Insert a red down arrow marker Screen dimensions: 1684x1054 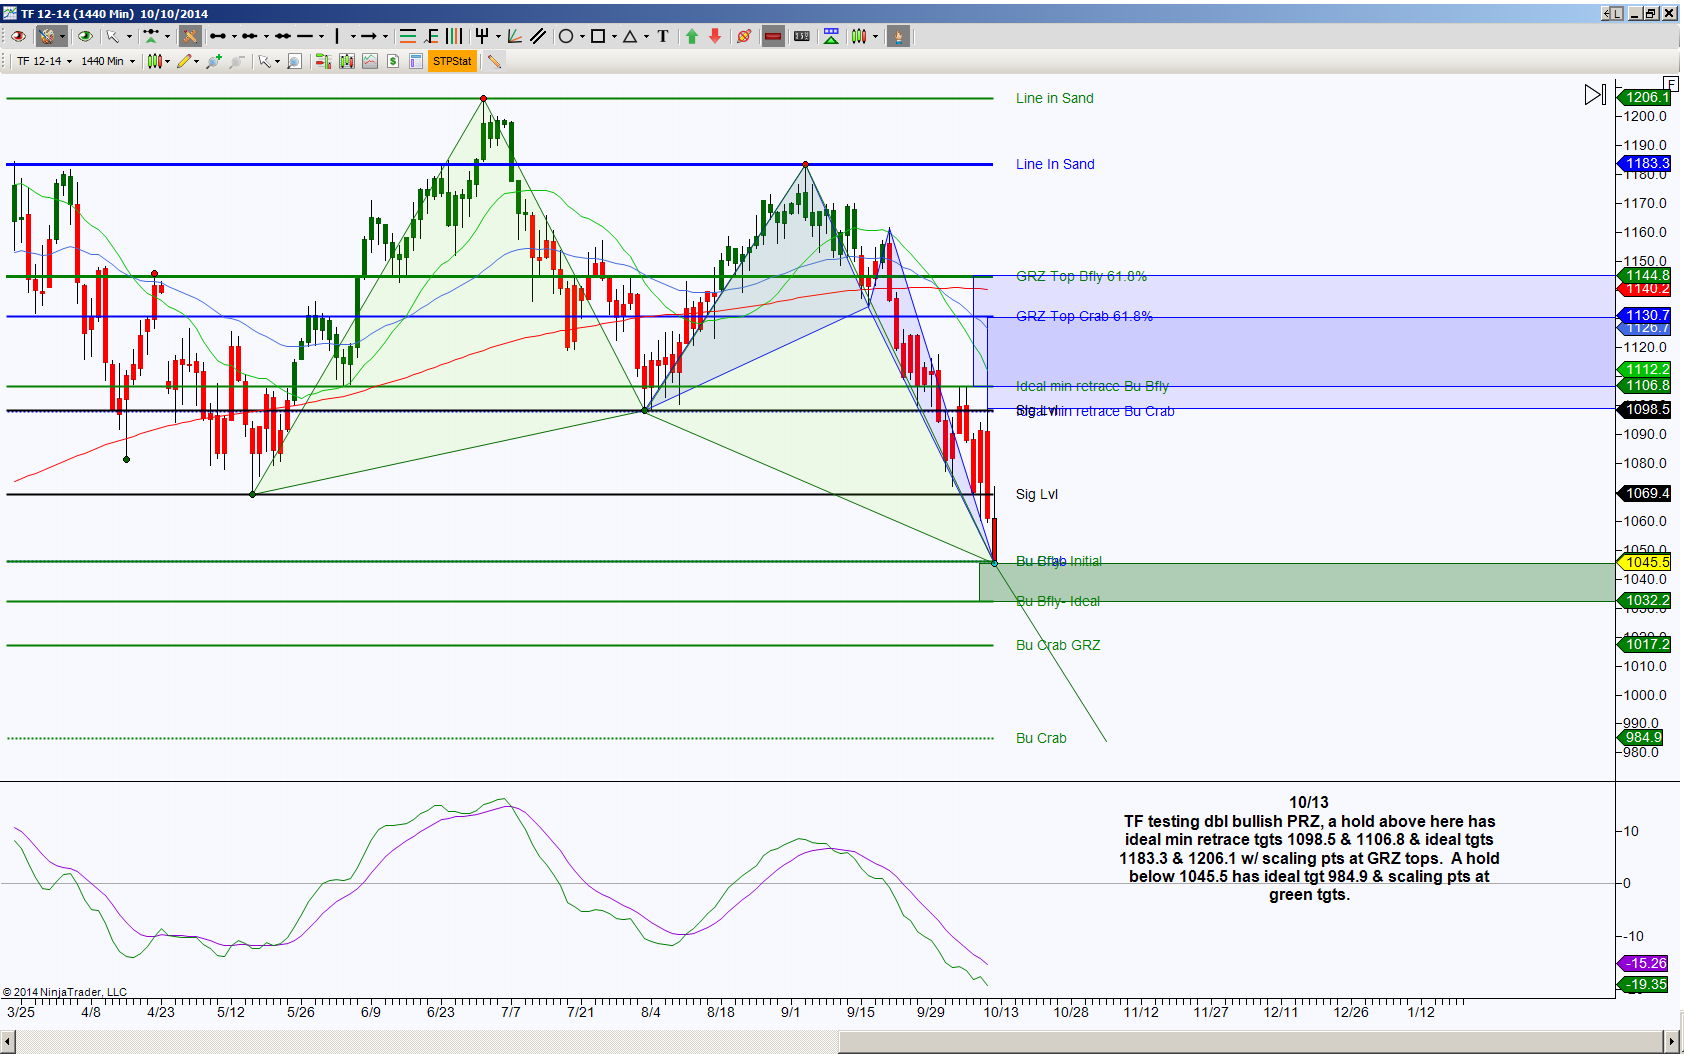coord(715,36)
